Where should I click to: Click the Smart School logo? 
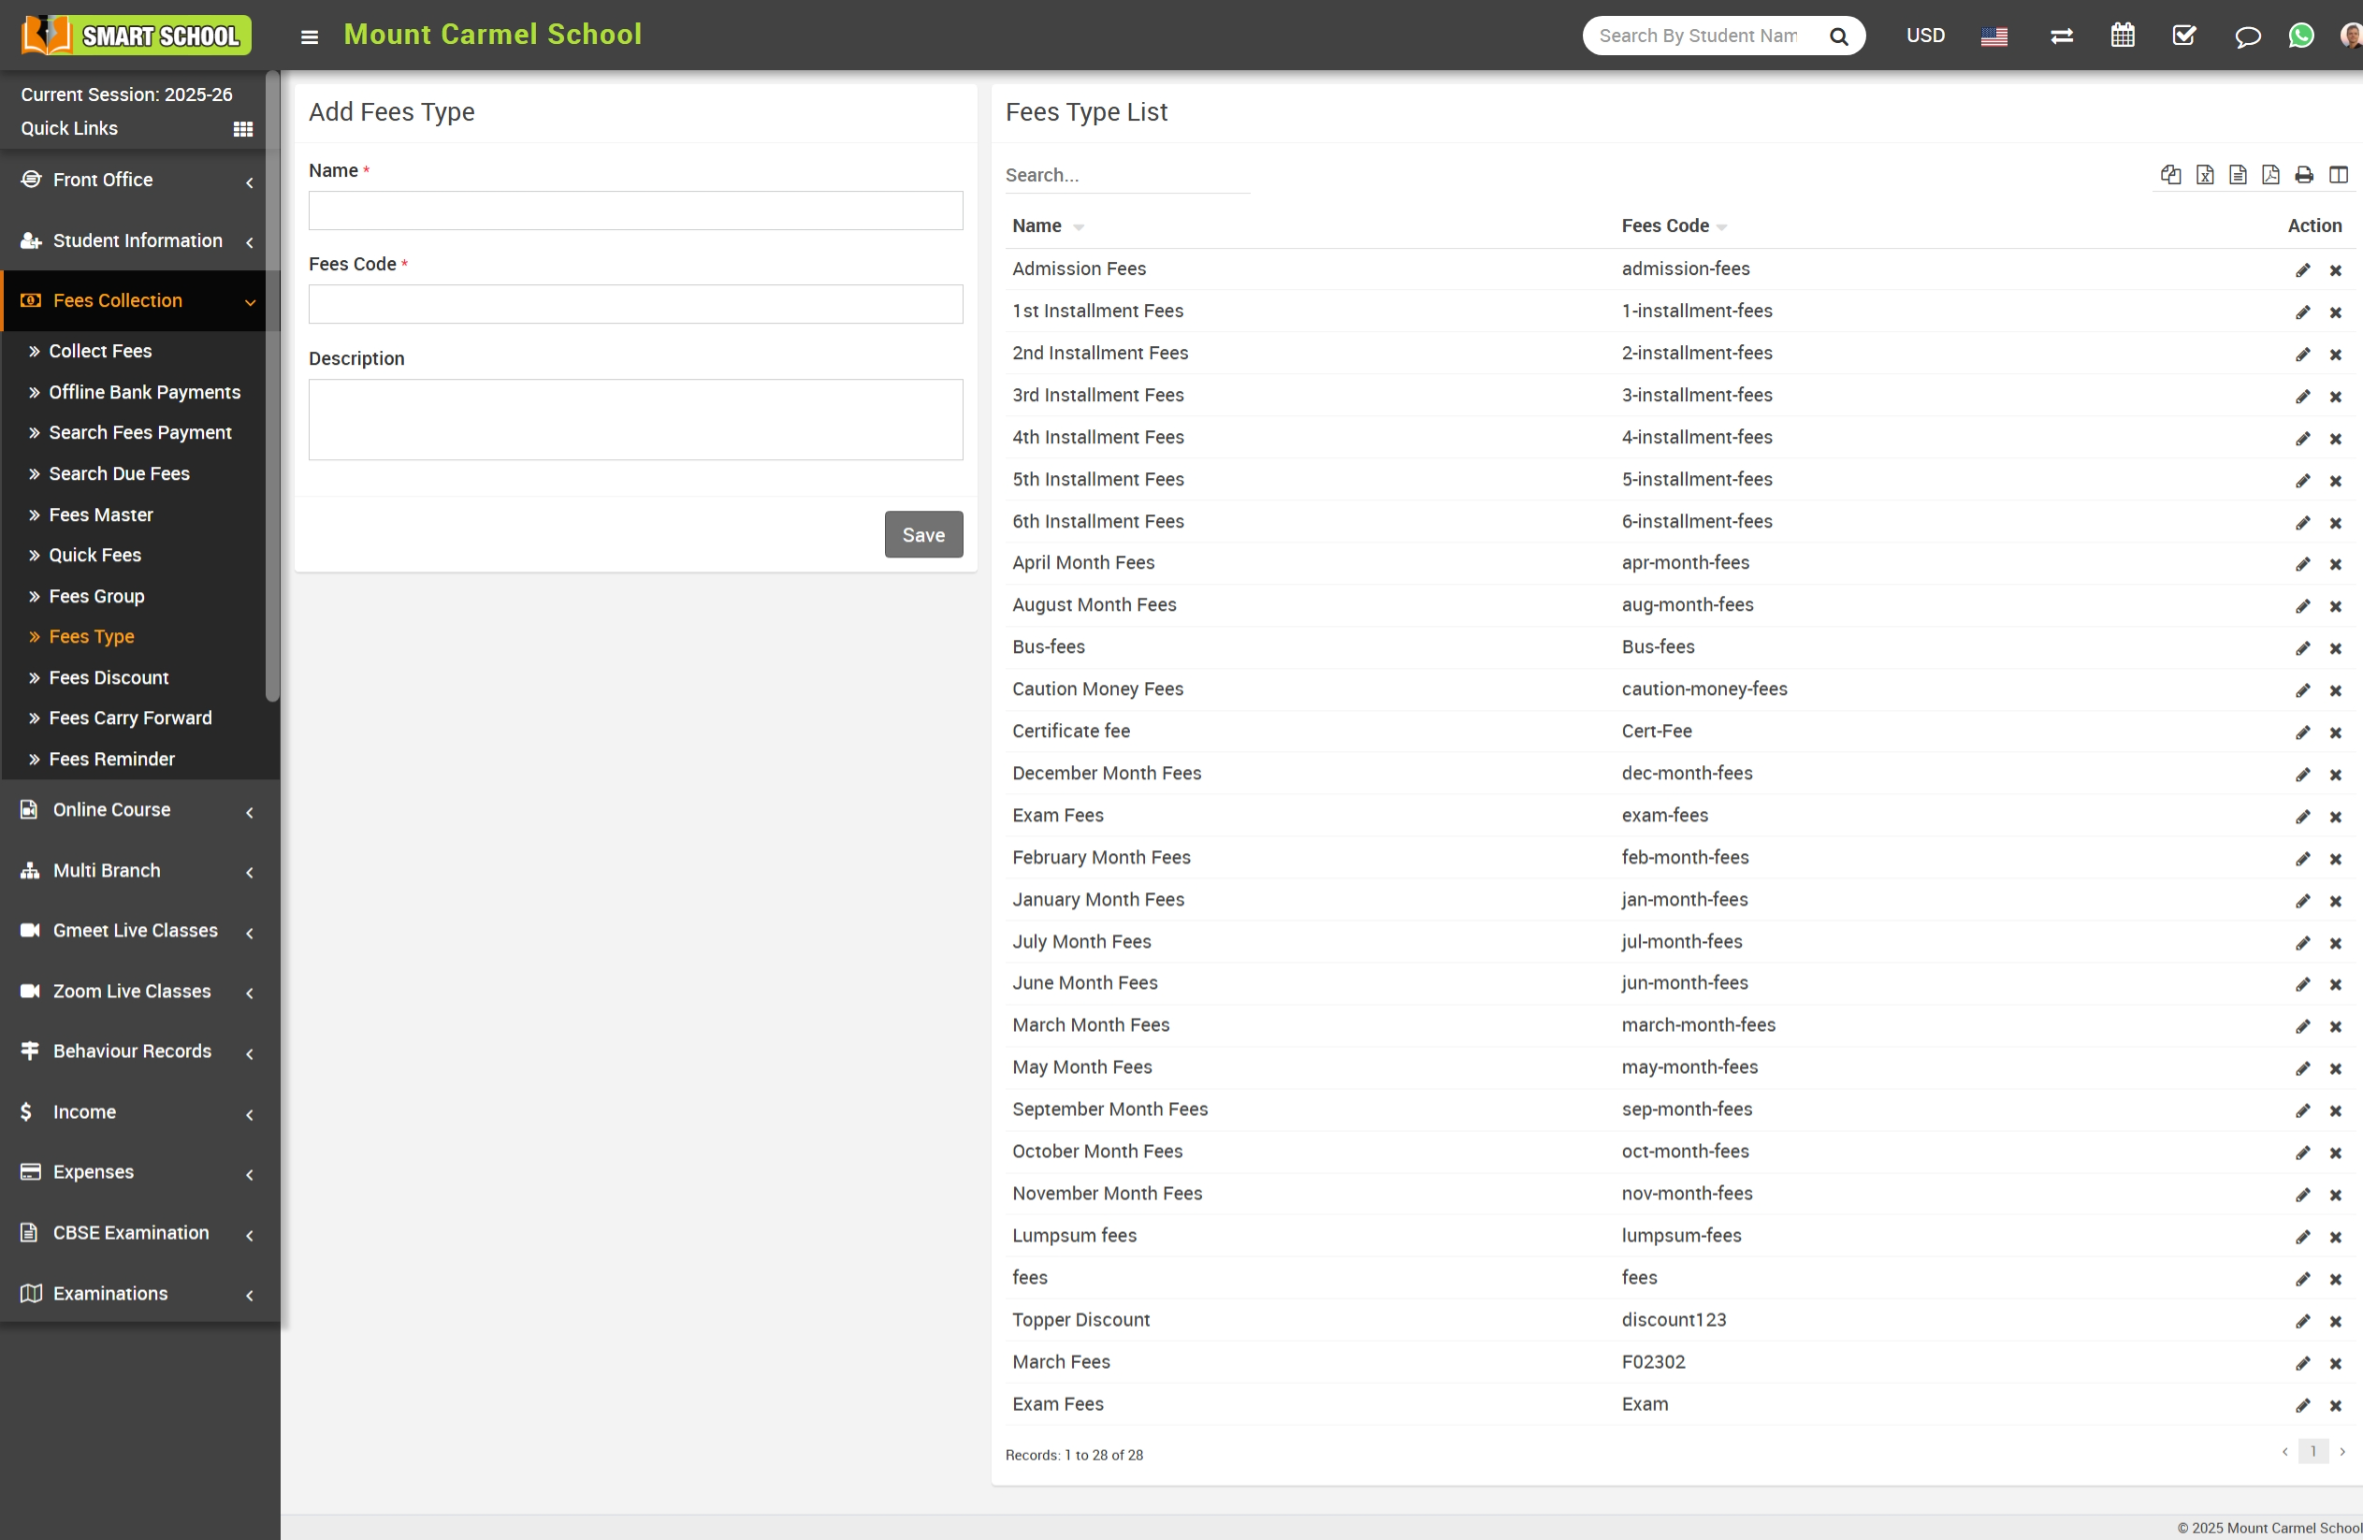coord(135,35)
